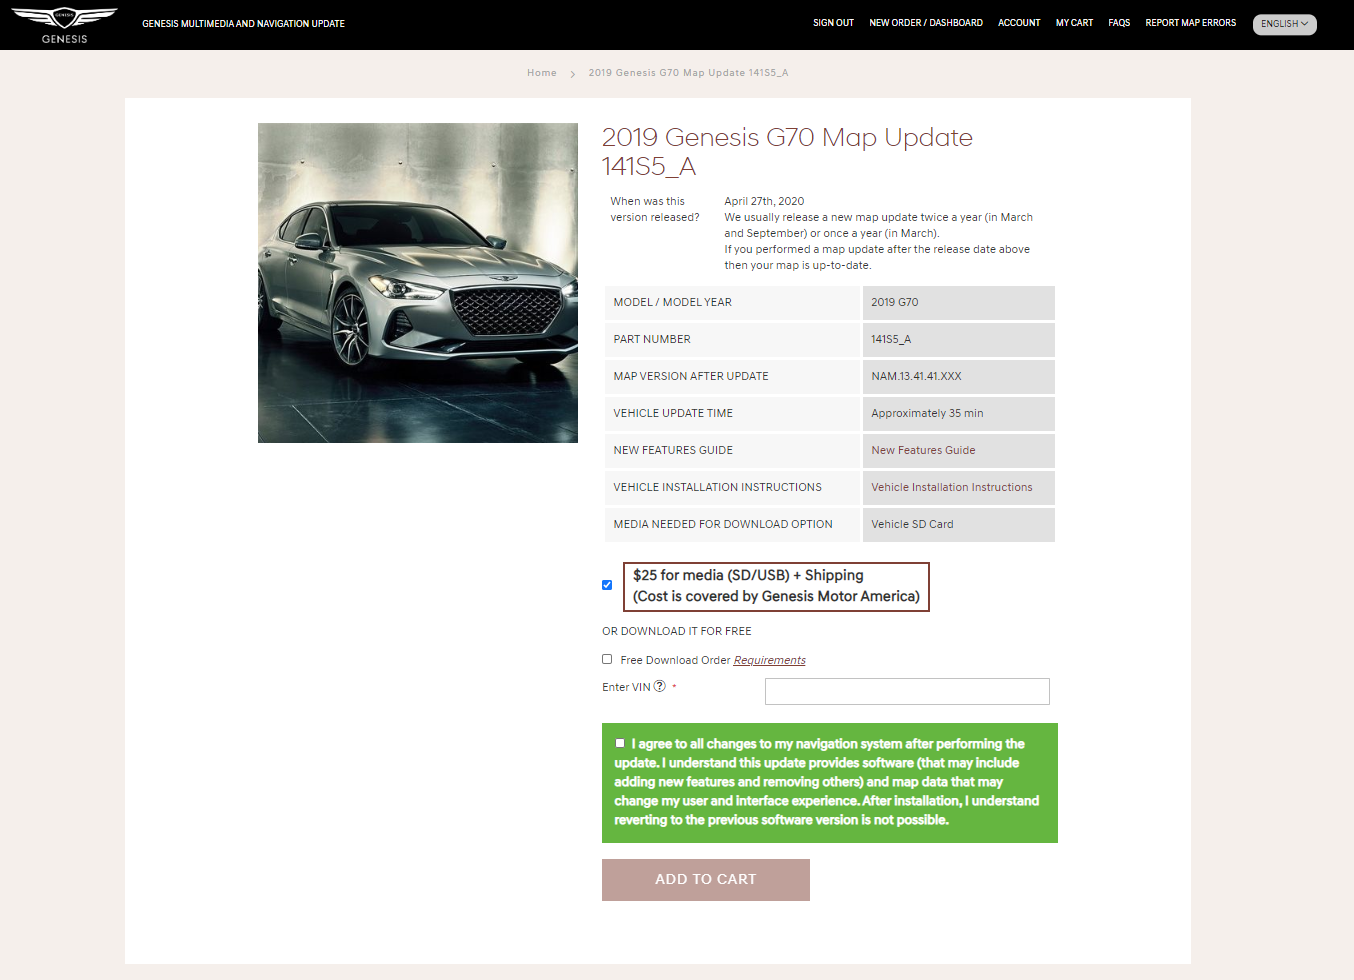Screen dimensions: 1354x980
Task: Click Genesis Multimedia and Navigation Update title
Action: (243, 24)
